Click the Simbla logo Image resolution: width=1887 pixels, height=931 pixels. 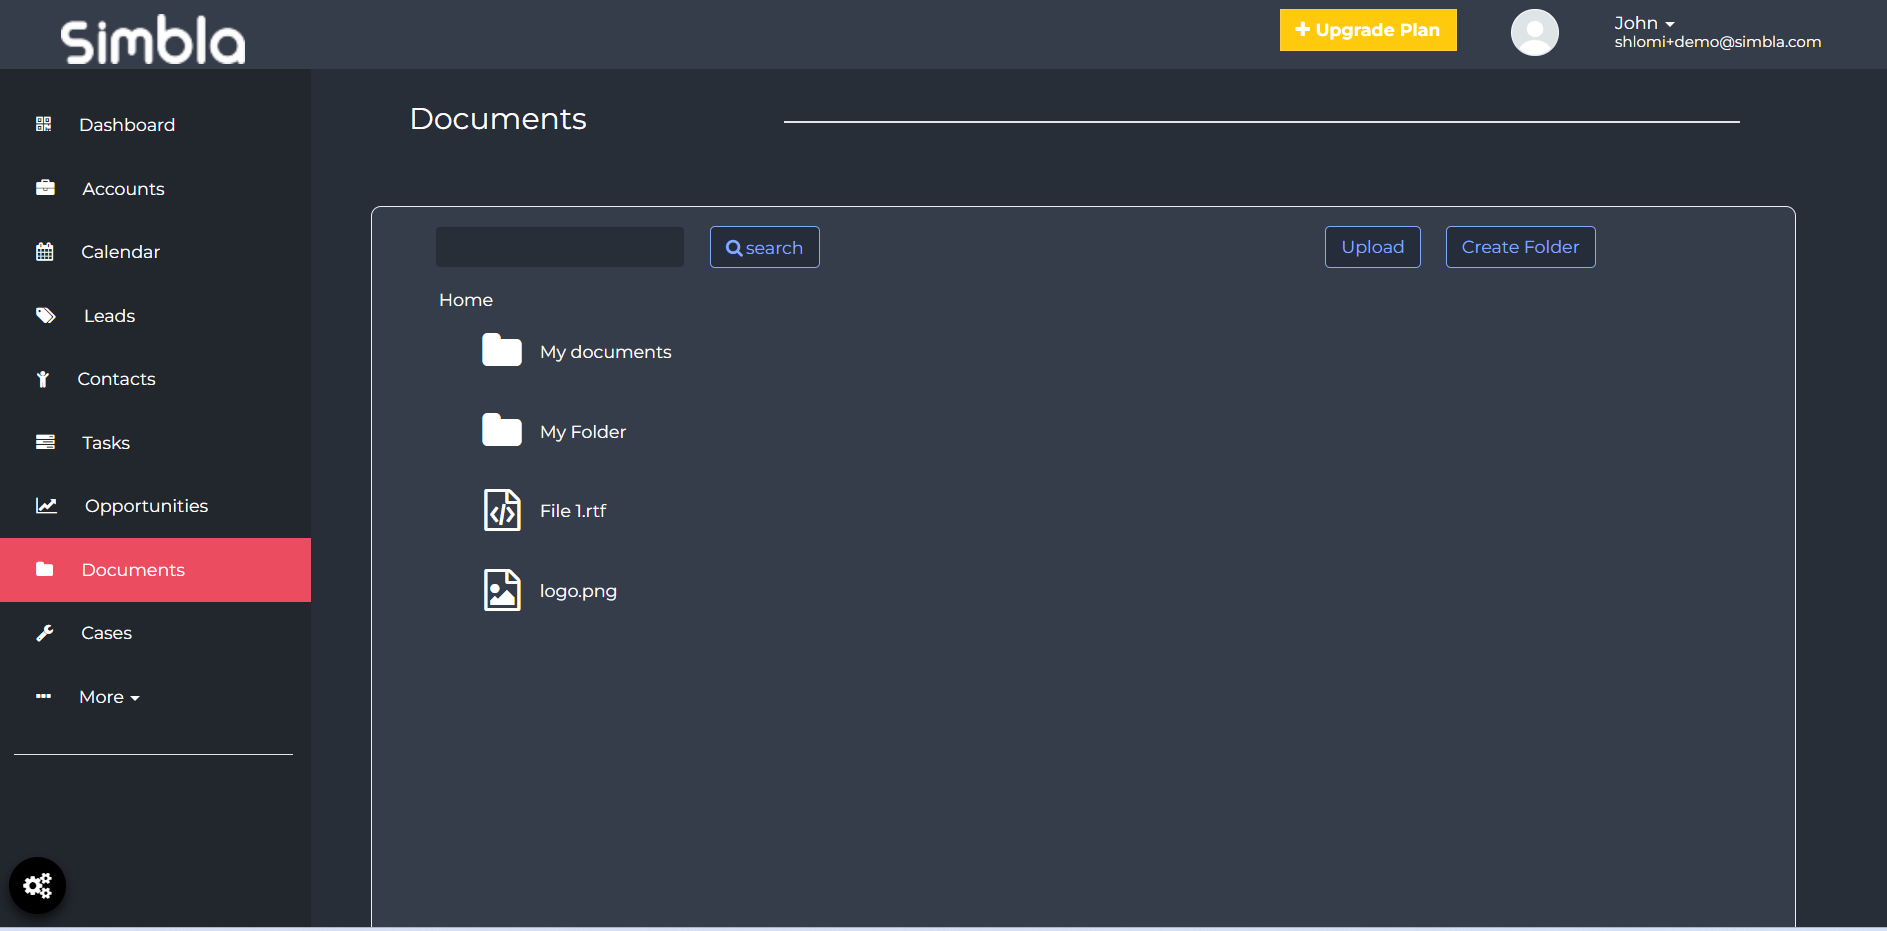153,41
